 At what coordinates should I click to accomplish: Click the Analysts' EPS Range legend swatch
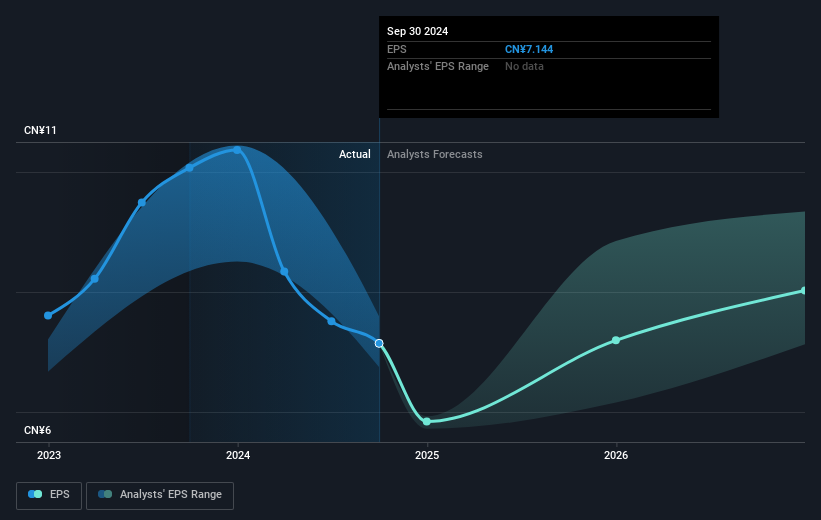[x=105, y=494]
